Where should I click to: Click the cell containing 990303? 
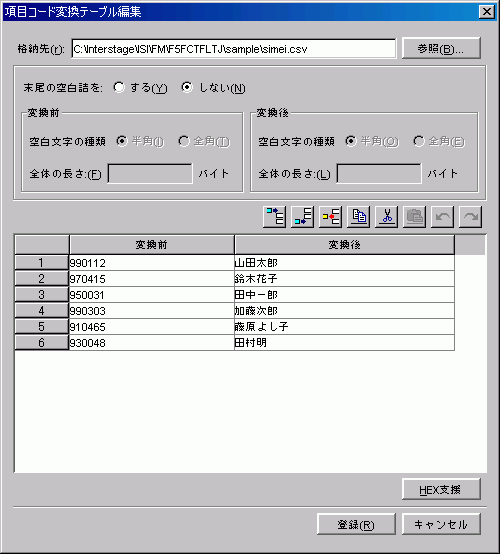152,311
